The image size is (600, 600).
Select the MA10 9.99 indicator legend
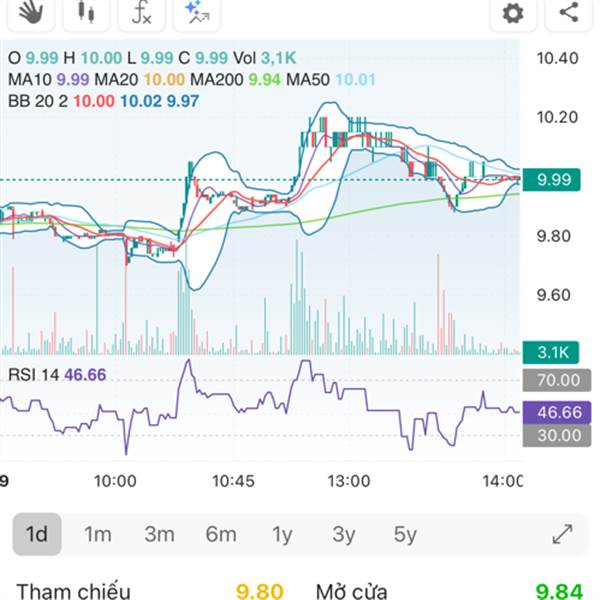[49, 80]
